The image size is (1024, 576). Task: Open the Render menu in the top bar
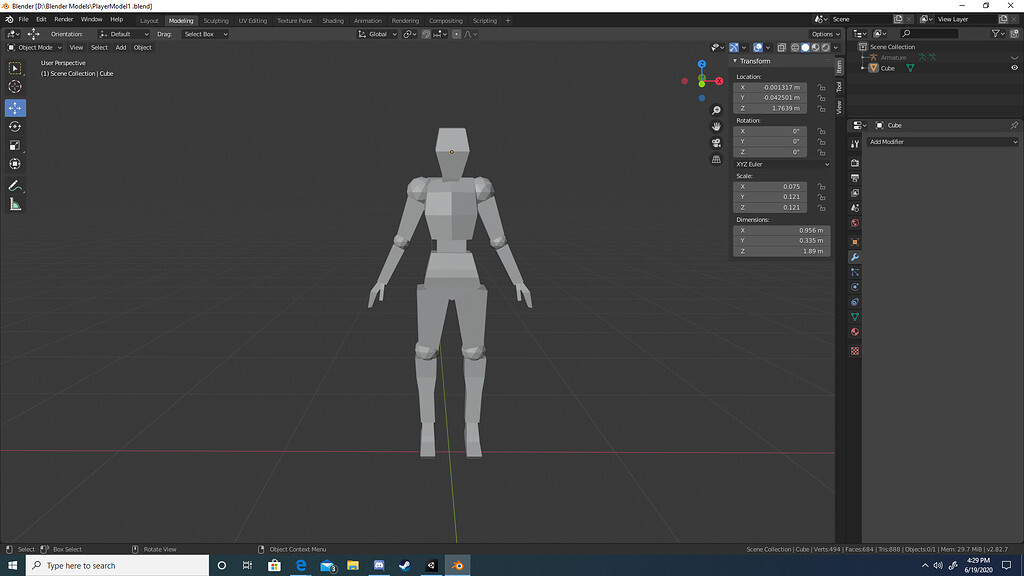(x=63, y=19)
